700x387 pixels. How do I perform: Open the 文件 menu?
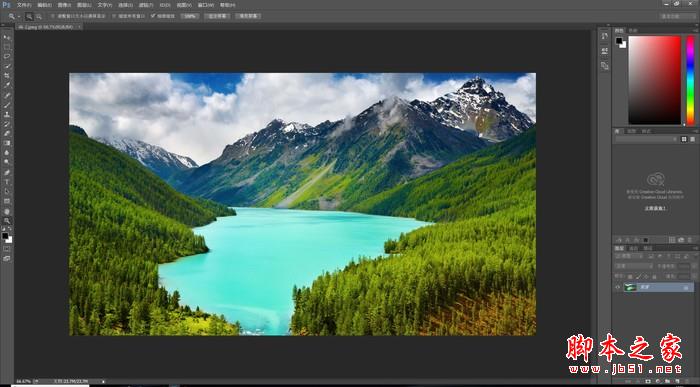[x=24, y=5]
